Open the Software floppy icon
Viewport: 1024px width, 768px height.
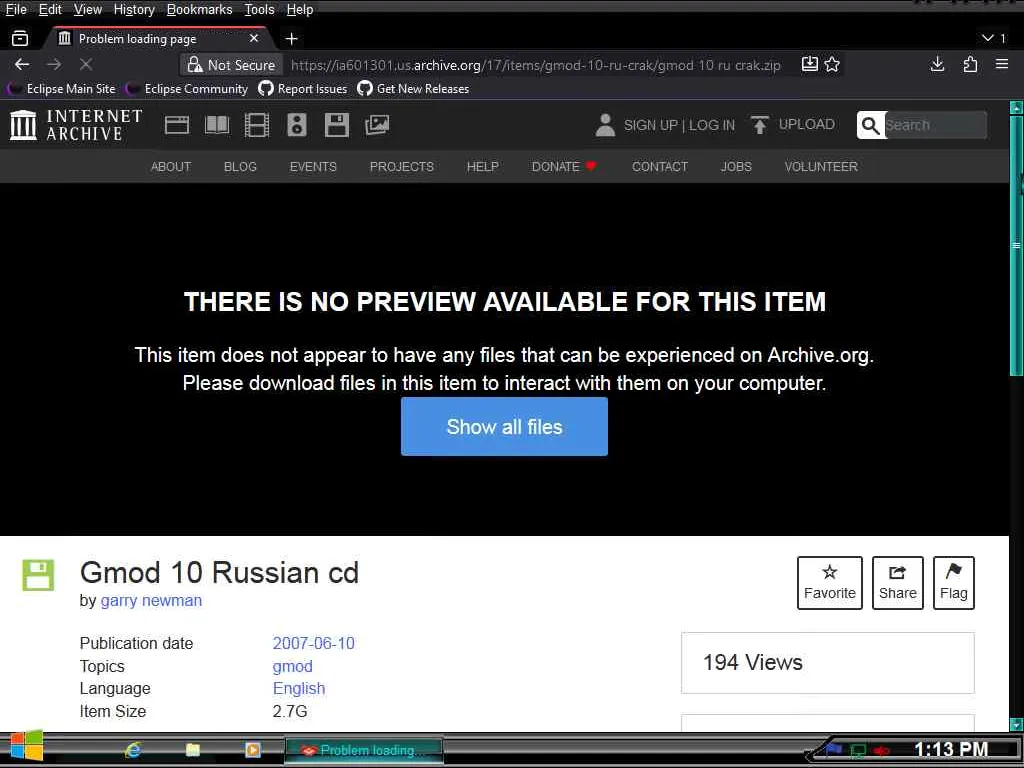(x=337, y=125)
